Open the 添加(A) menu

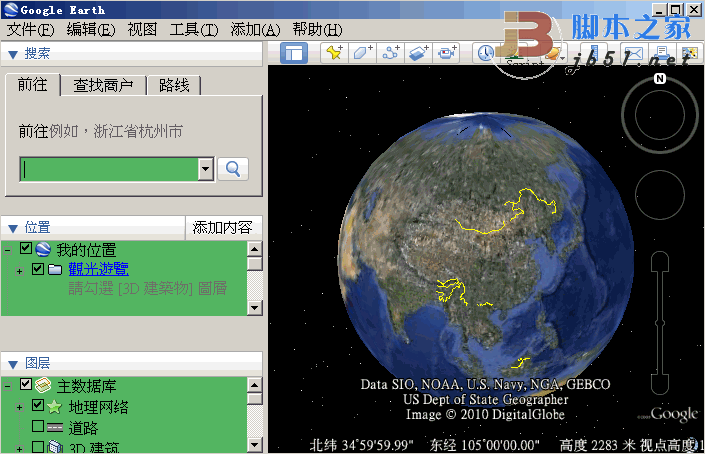click(x=255, y=30)
